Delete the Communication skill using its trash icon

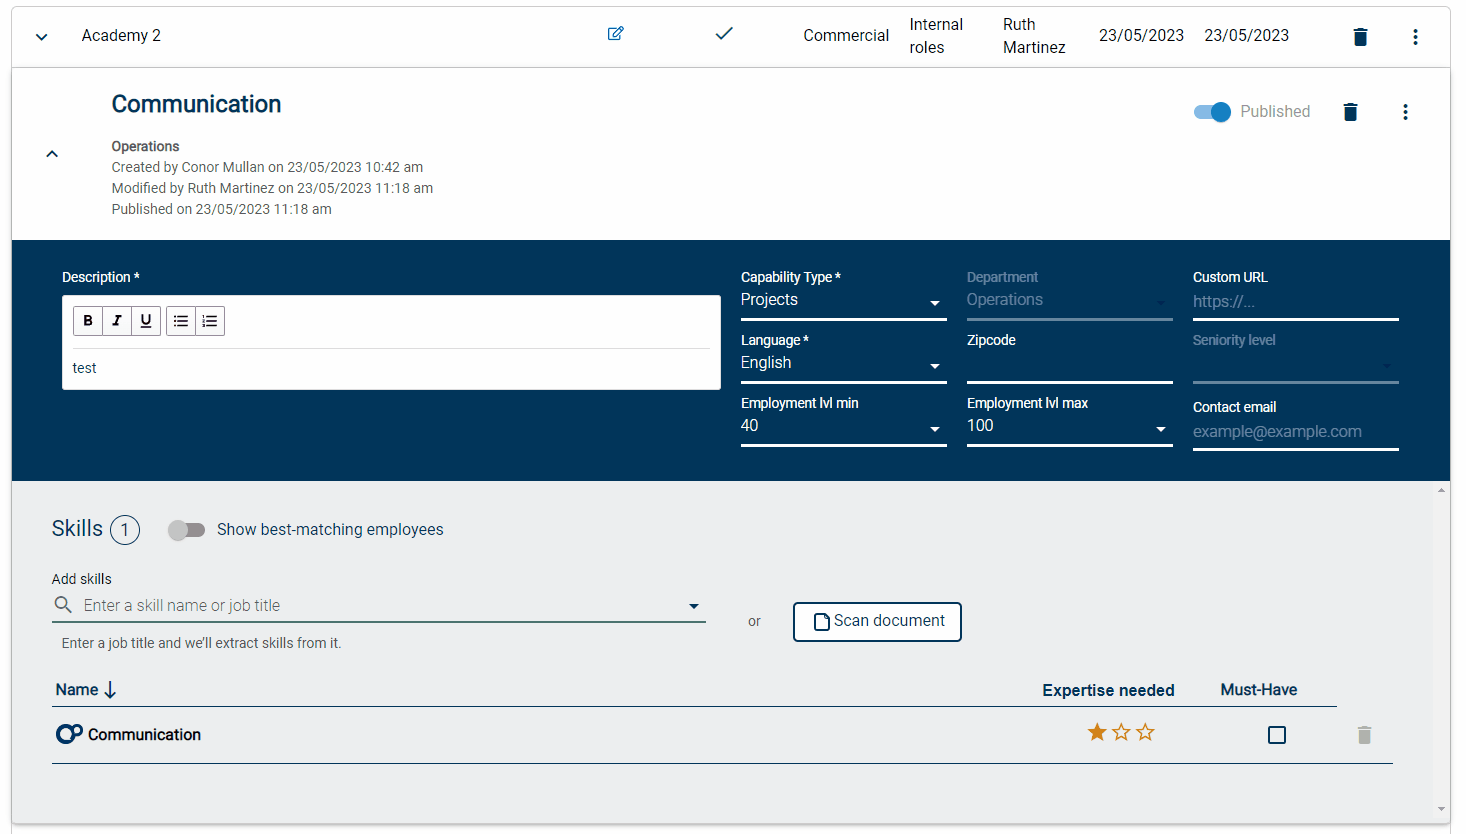pyautogui.click(x=1364, y=734)
